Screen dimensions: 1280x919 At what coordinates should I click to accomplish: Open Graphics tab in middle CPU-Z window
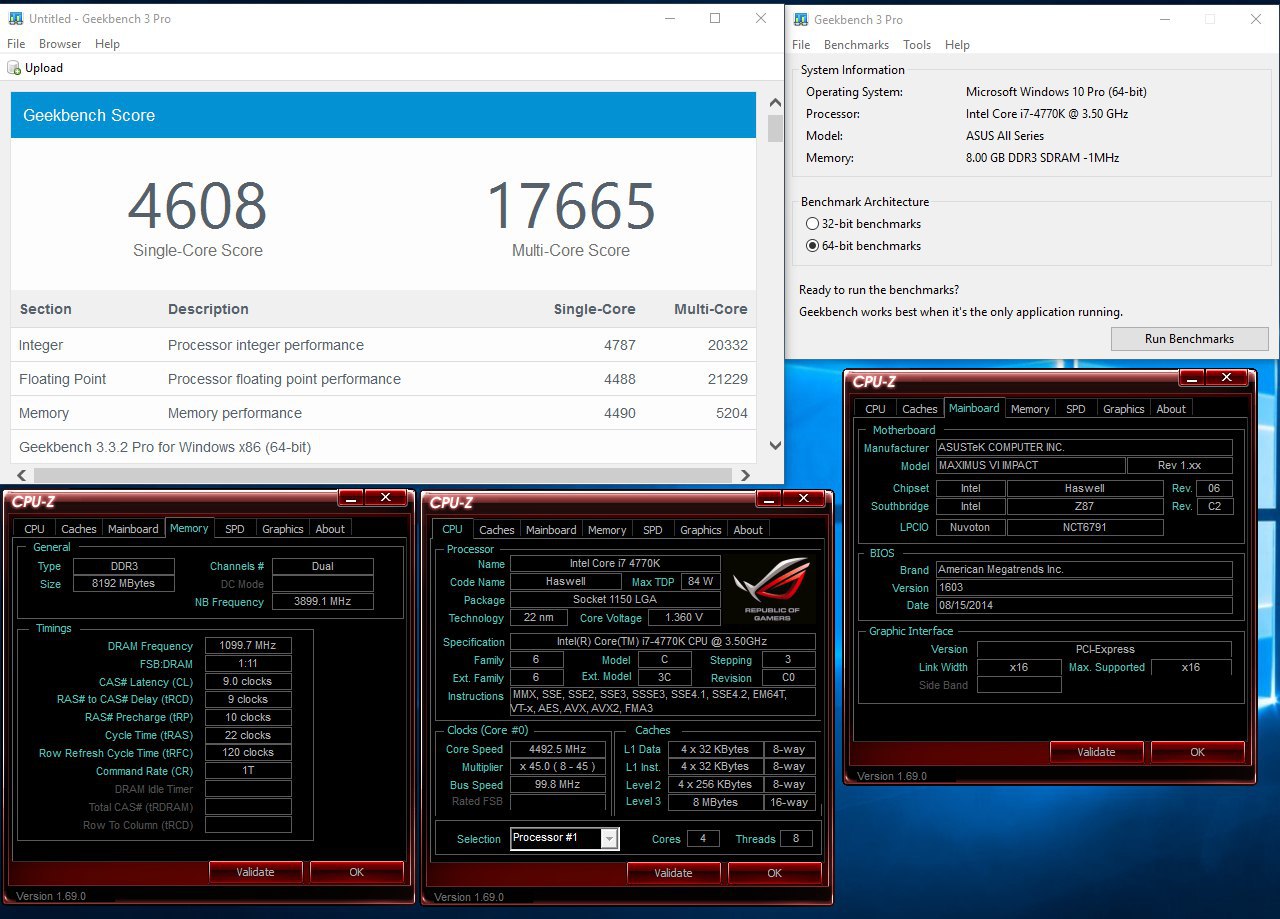(700, 530)
